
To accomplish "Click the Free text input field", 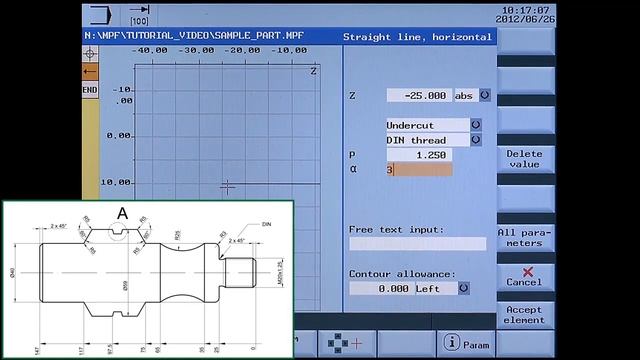I will 418,244.
